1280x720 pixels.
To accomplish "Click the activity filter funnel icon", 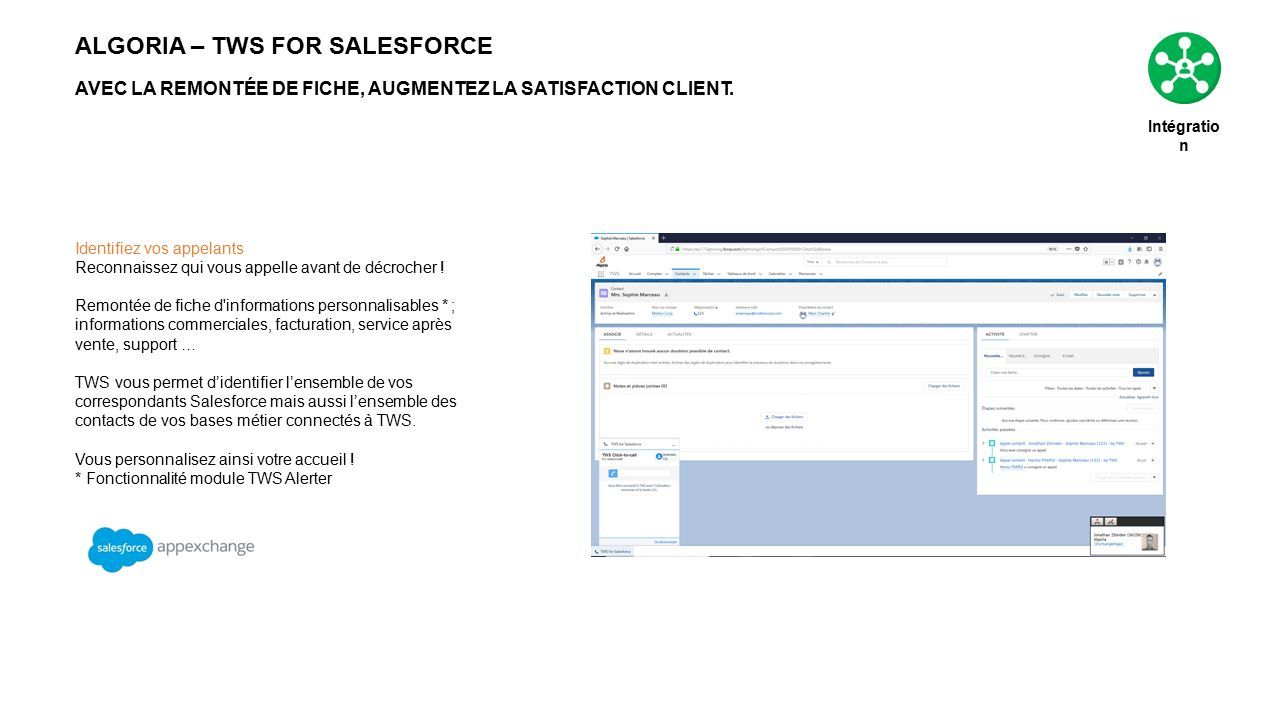I will click(1154, 388).
